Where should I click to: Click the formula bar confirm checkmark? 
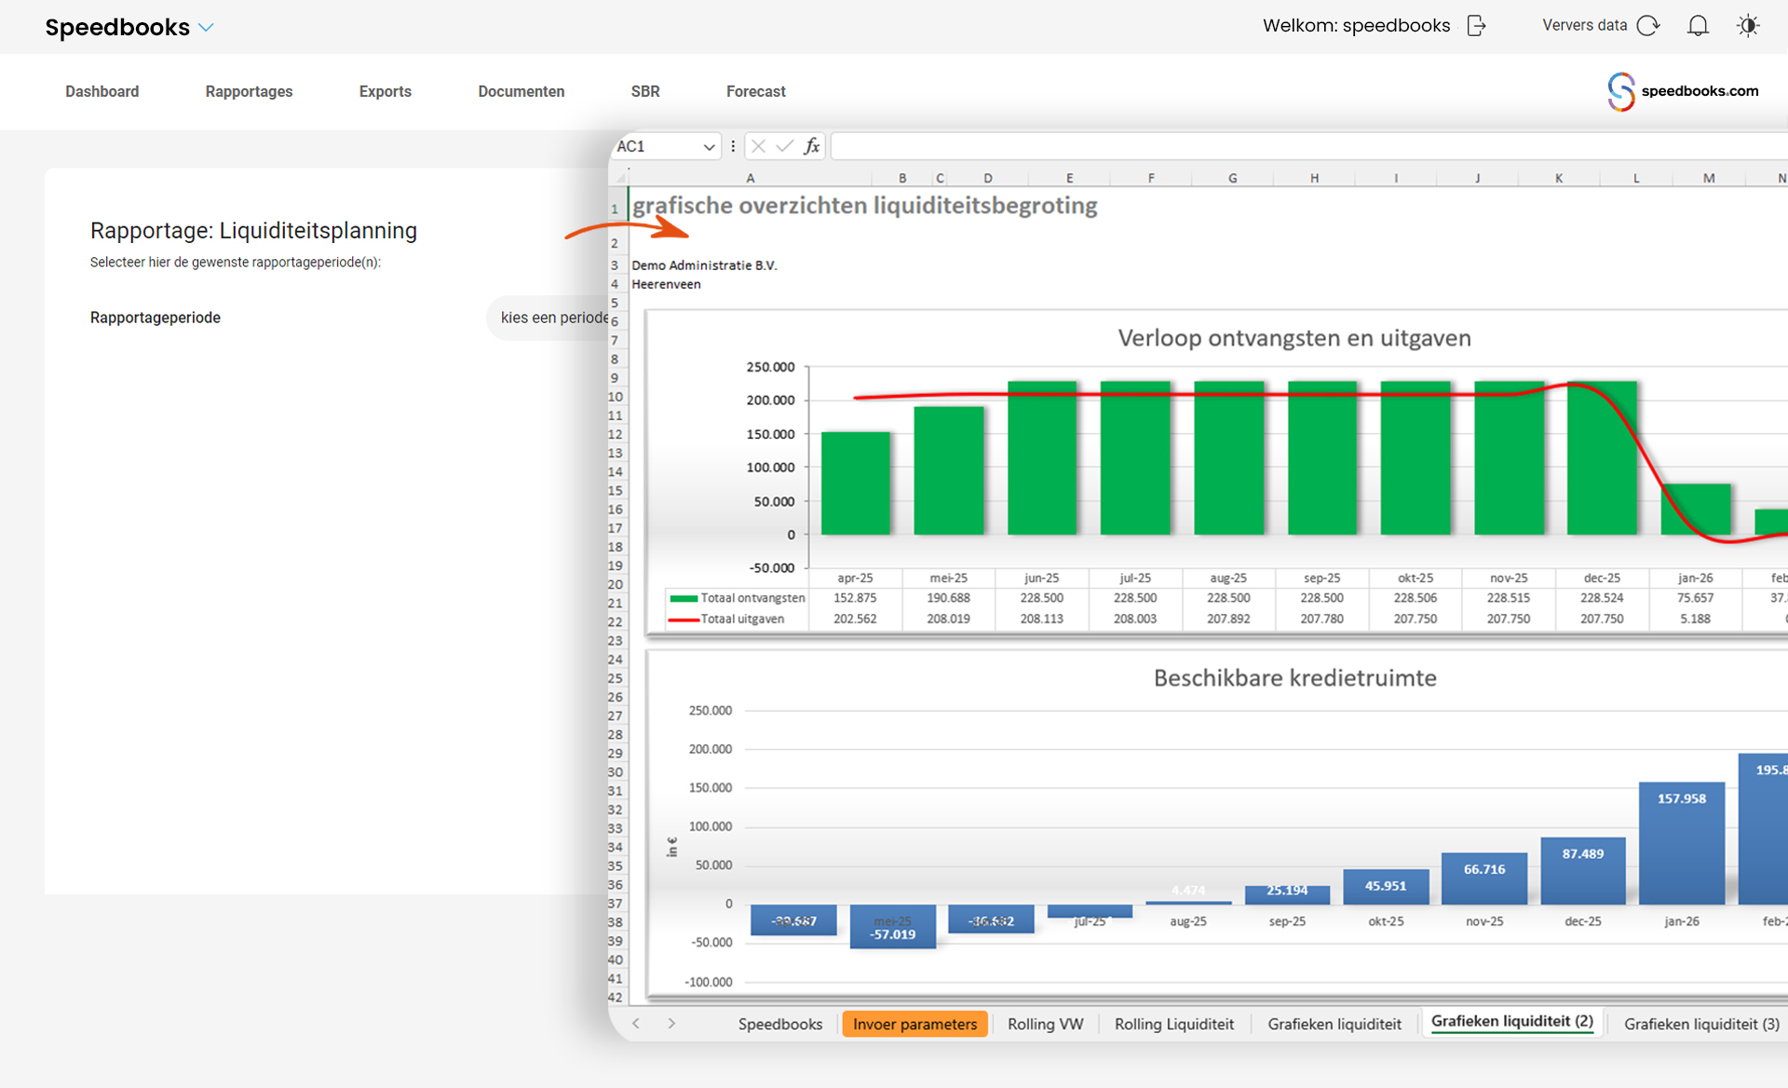785,147
